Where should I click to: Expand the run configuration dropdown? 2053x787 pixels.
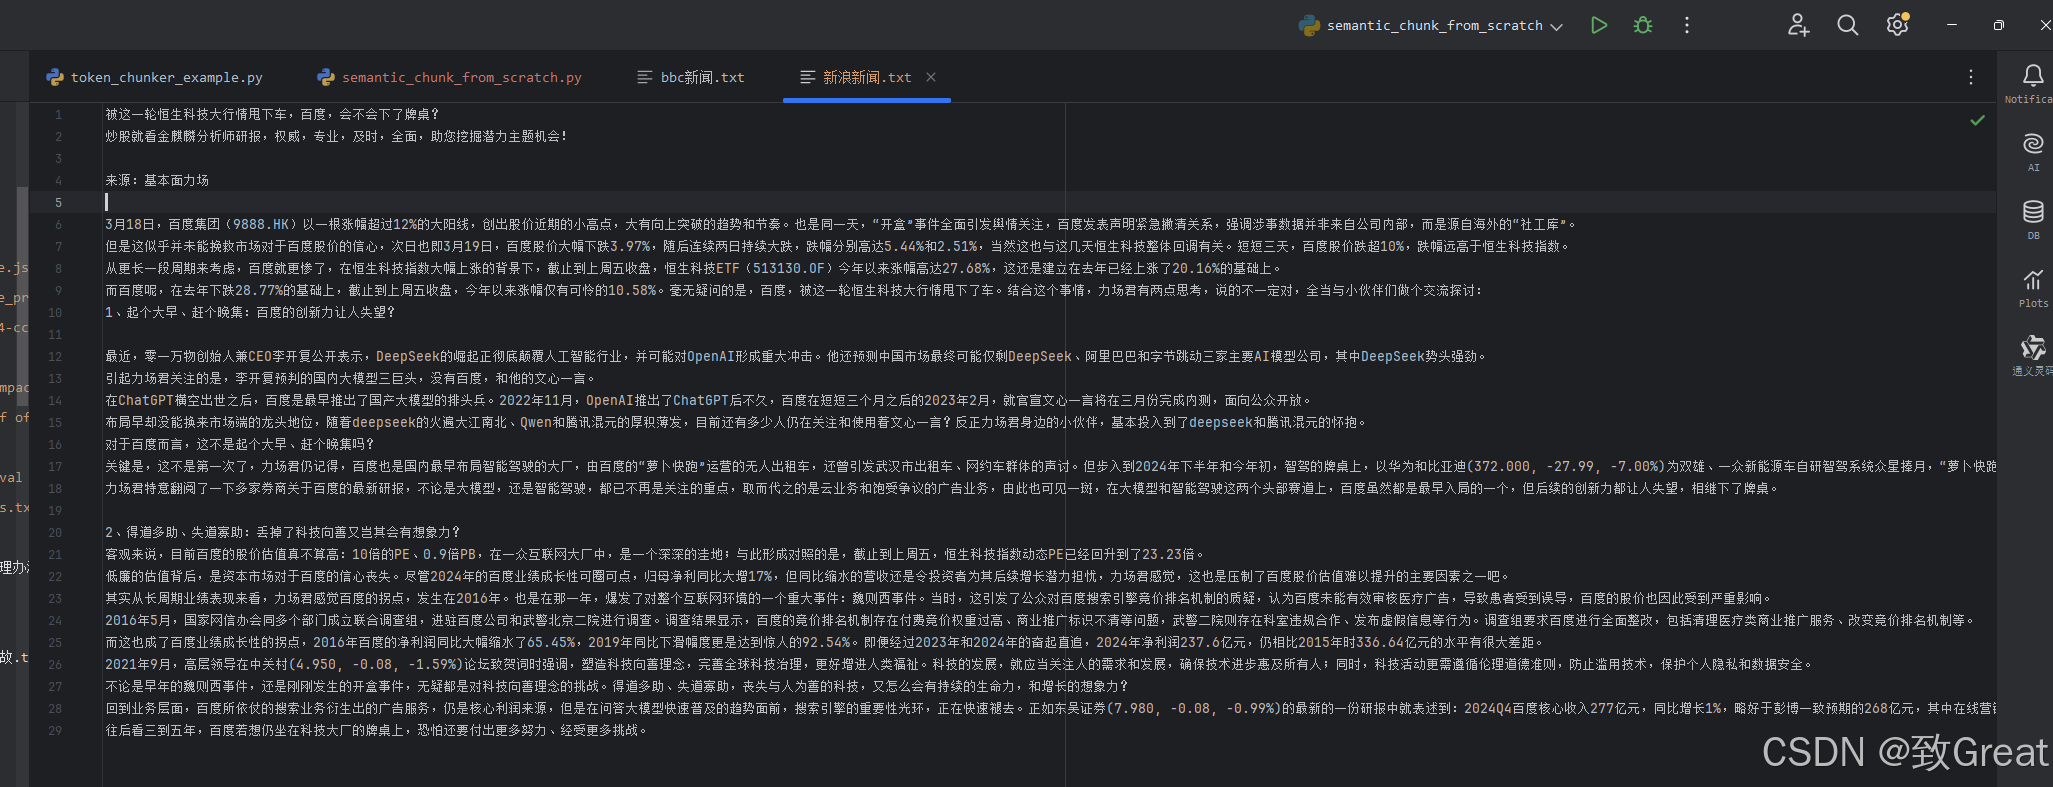click(1557, 26)
